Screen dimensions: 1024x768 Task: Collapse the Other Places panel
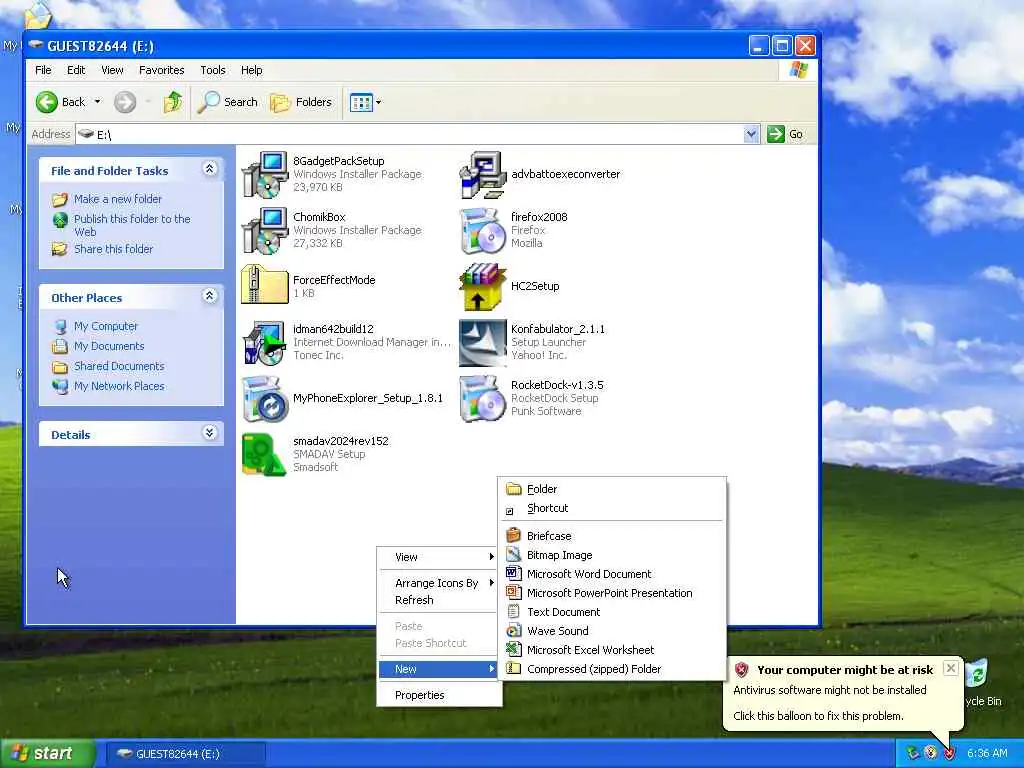click(210, 296)
